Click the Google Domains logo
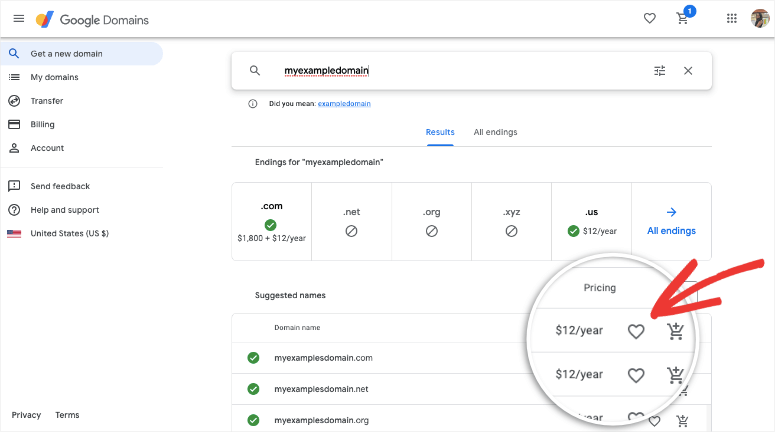Screen dimensions: 775x432 (x=92, y=20)
